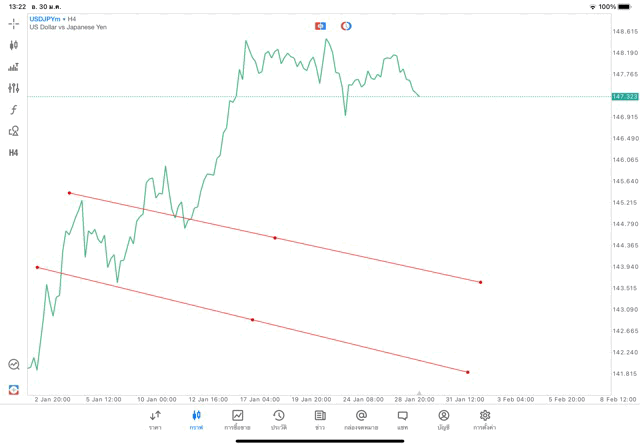Open the indicators list icon
The width and height of the screenshot is (640, 447).
tap(14, 66)
